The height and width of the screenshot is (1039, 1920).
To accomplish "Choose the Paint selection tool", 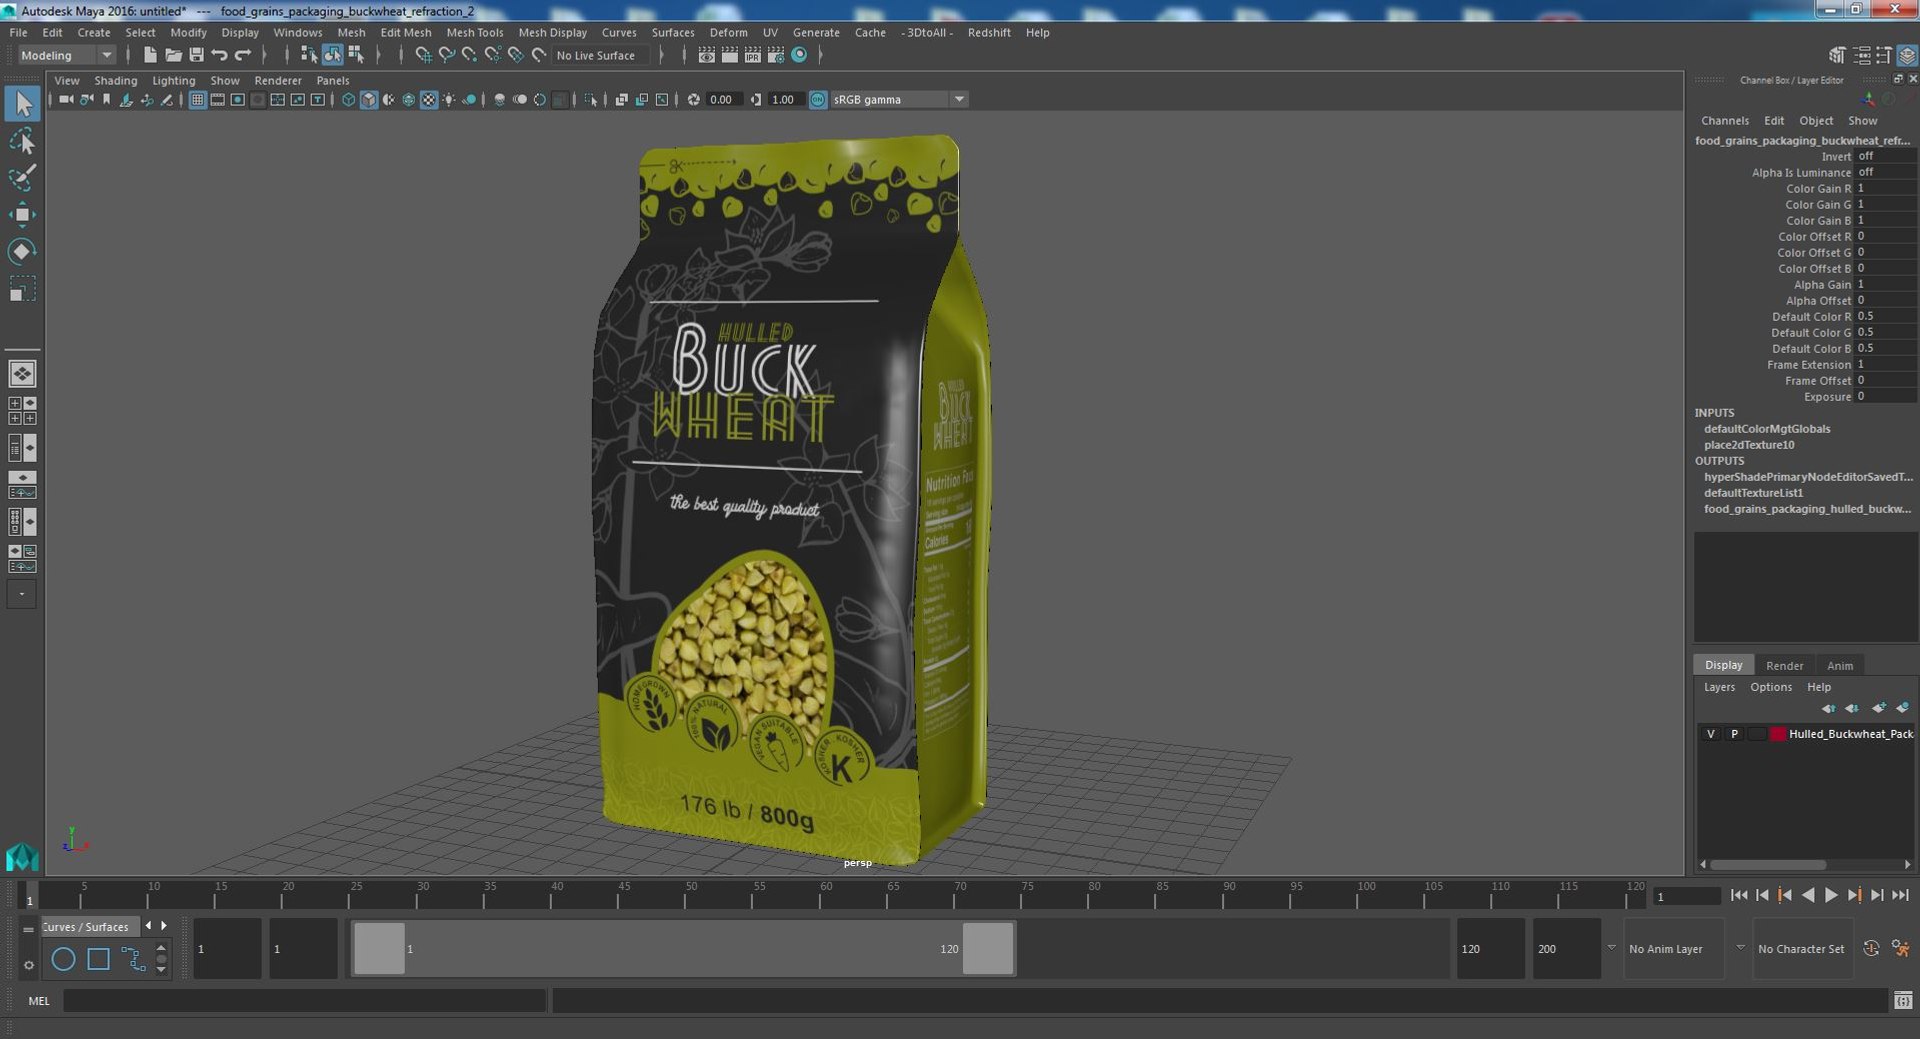I will click(x=22, y=178).
